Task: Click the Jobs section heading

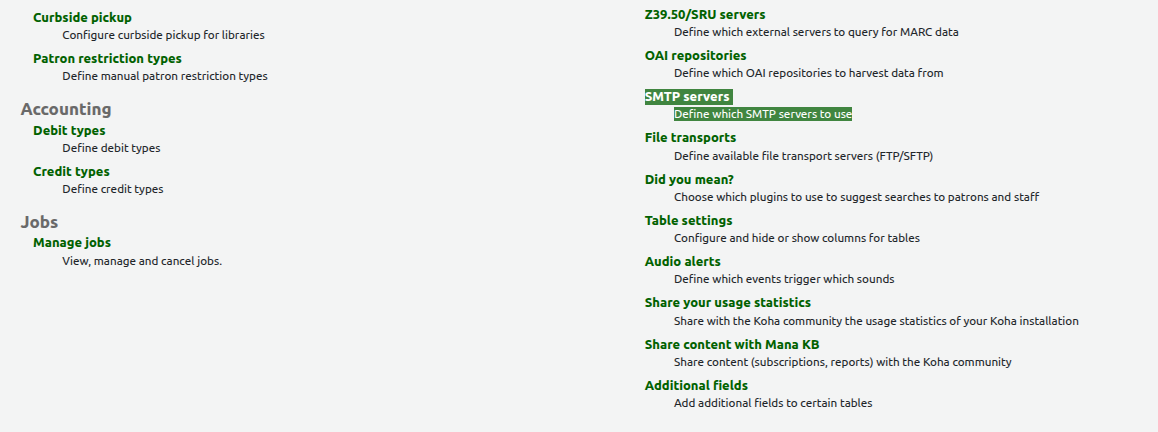Action: (x=39, y=222)
